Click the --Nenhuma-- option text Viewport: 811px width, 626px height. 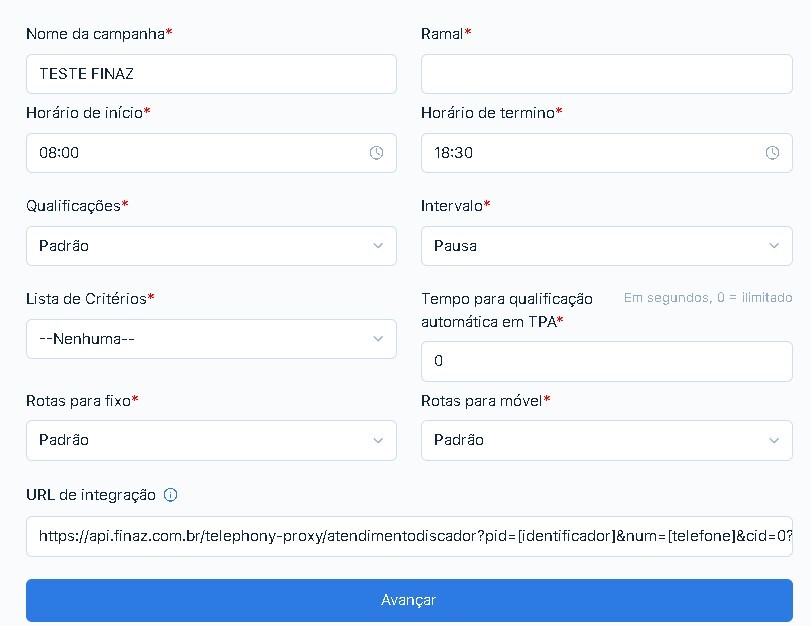(x=87, y=339)
